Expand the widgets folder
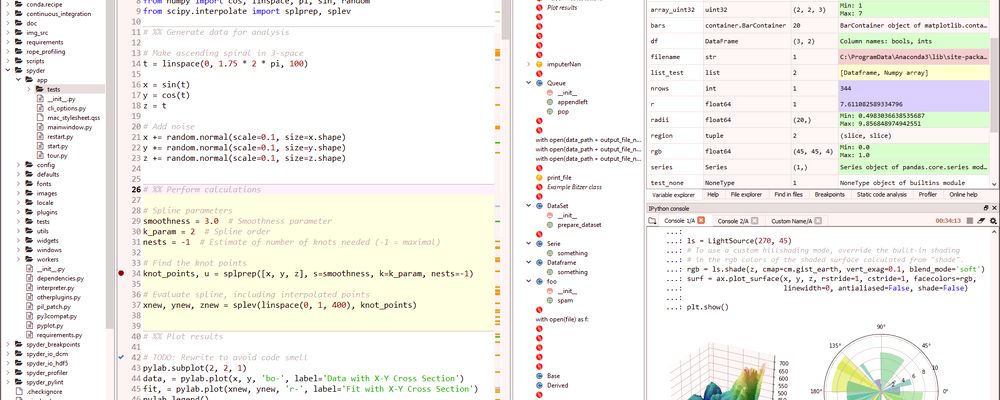1000x400 pixels. pos(18,241)
